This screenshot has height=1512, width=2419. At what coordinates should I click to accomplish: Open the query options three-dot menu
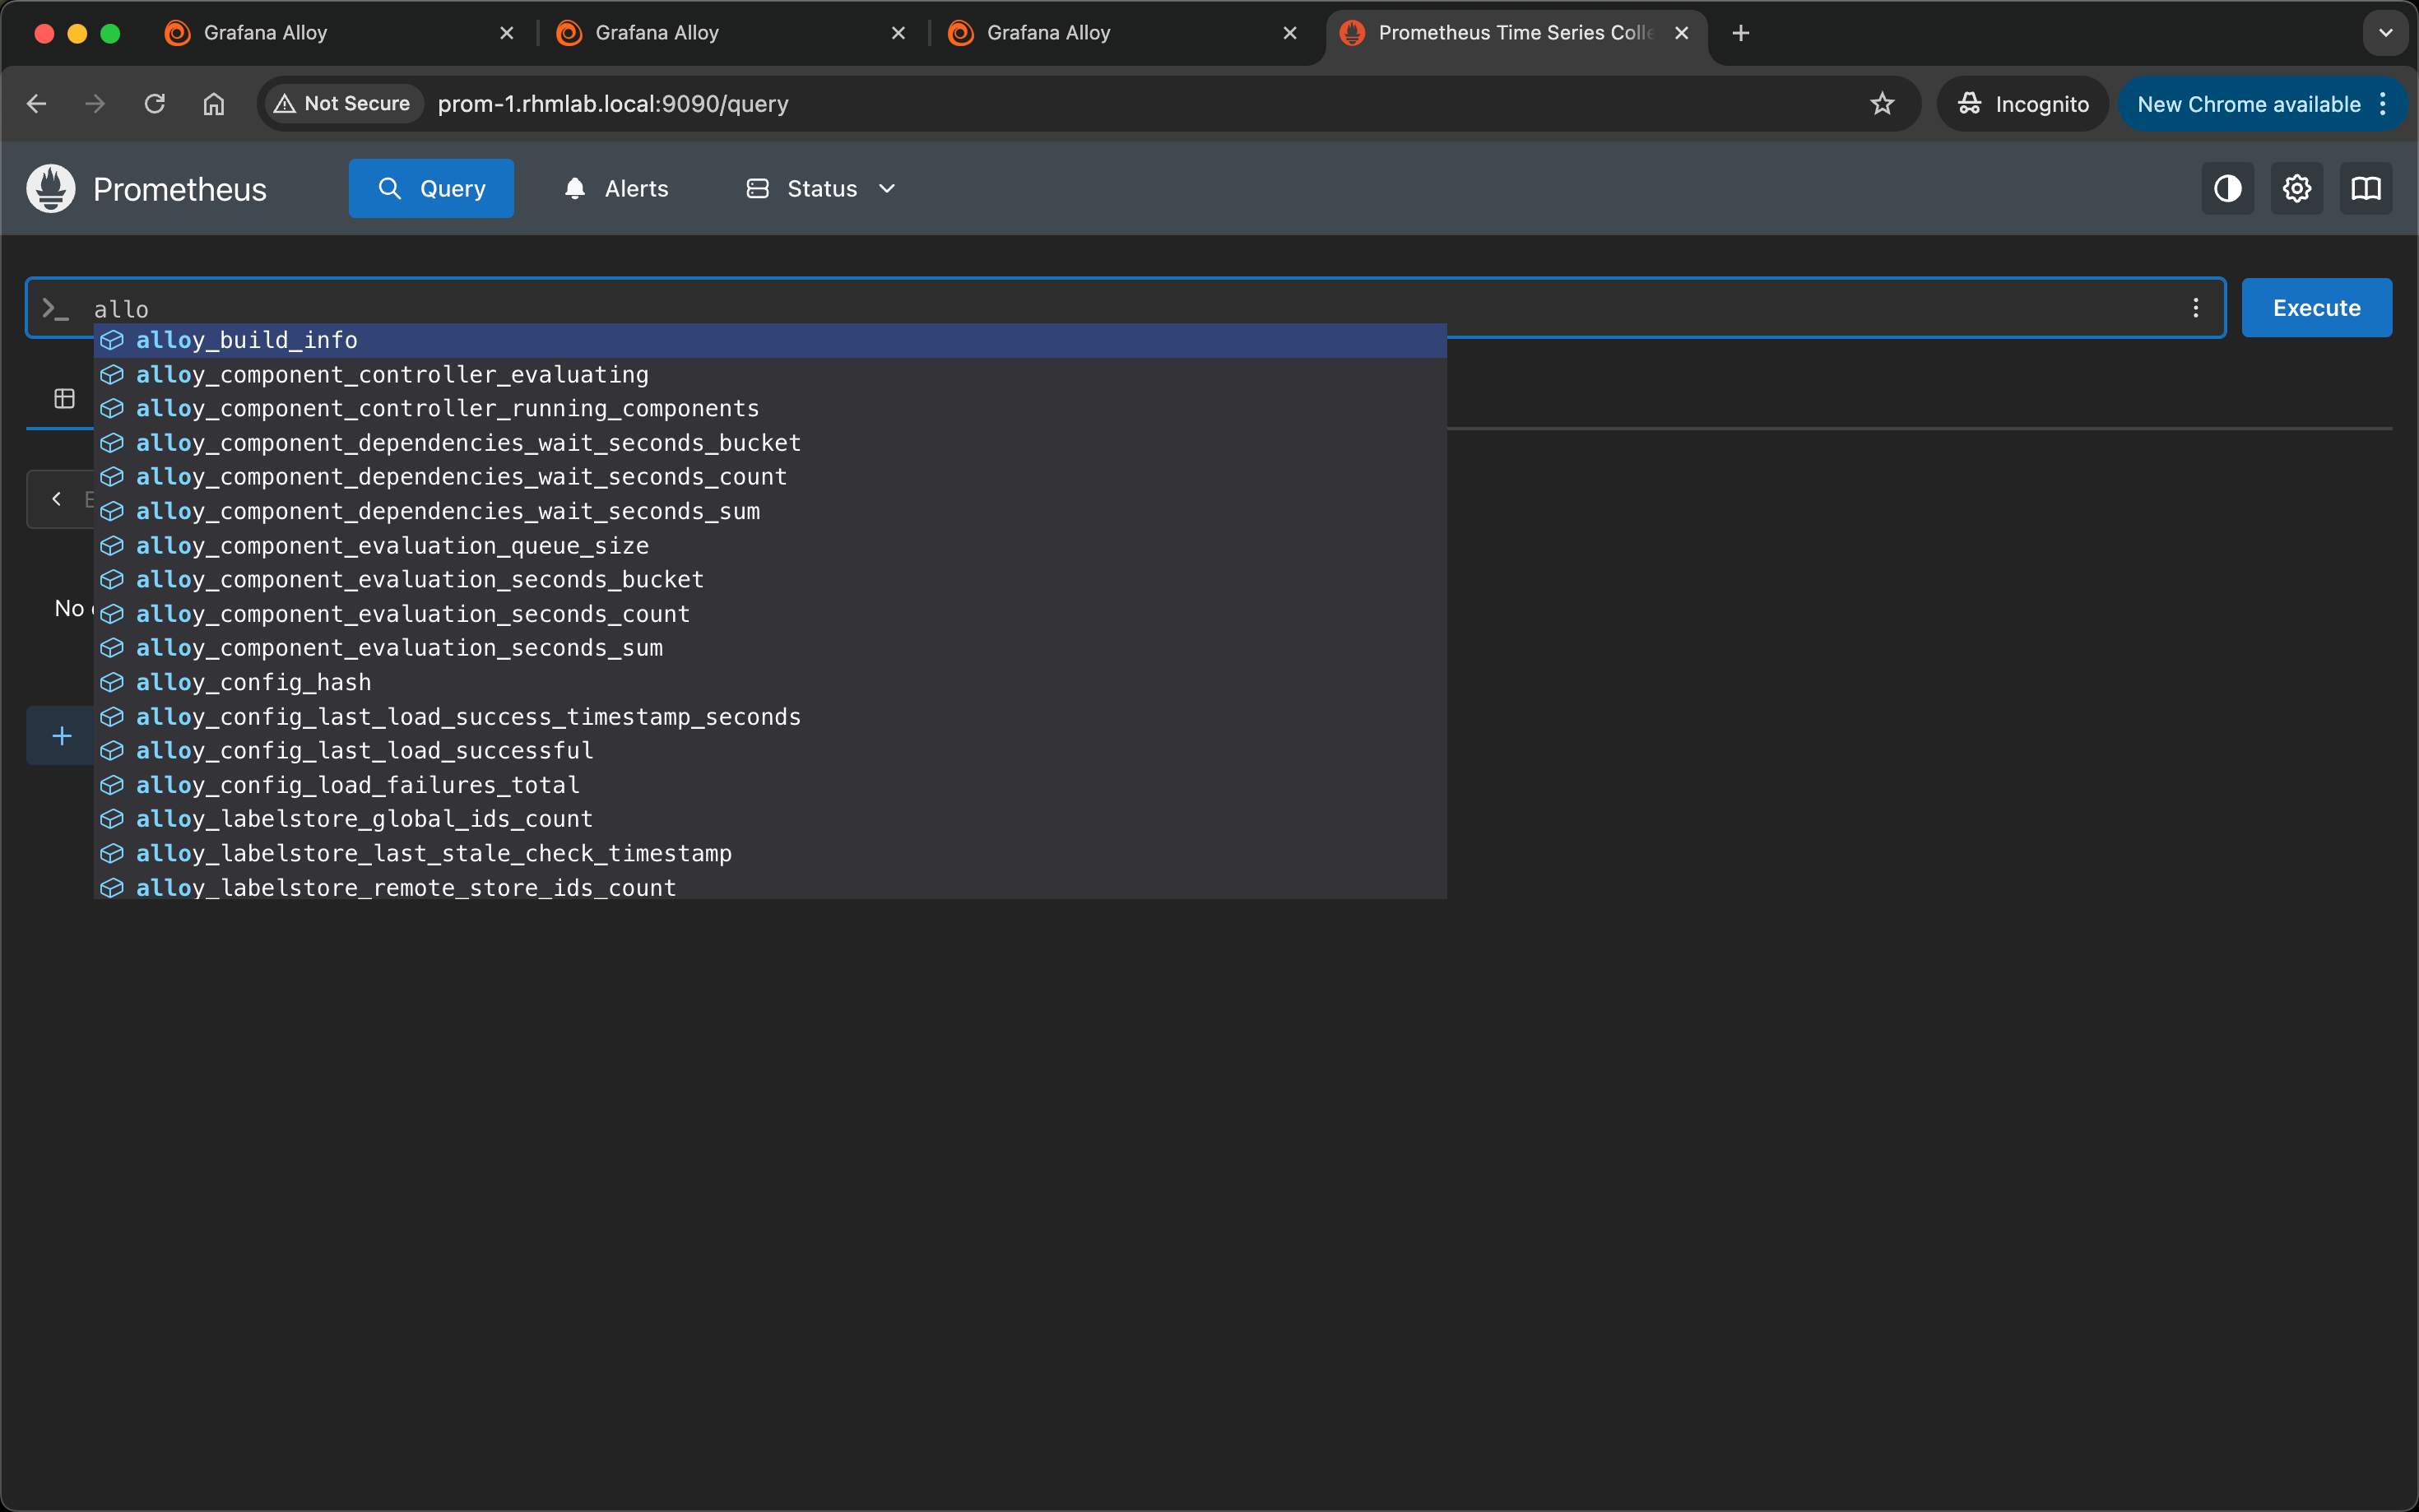(x=2195, y=308)
